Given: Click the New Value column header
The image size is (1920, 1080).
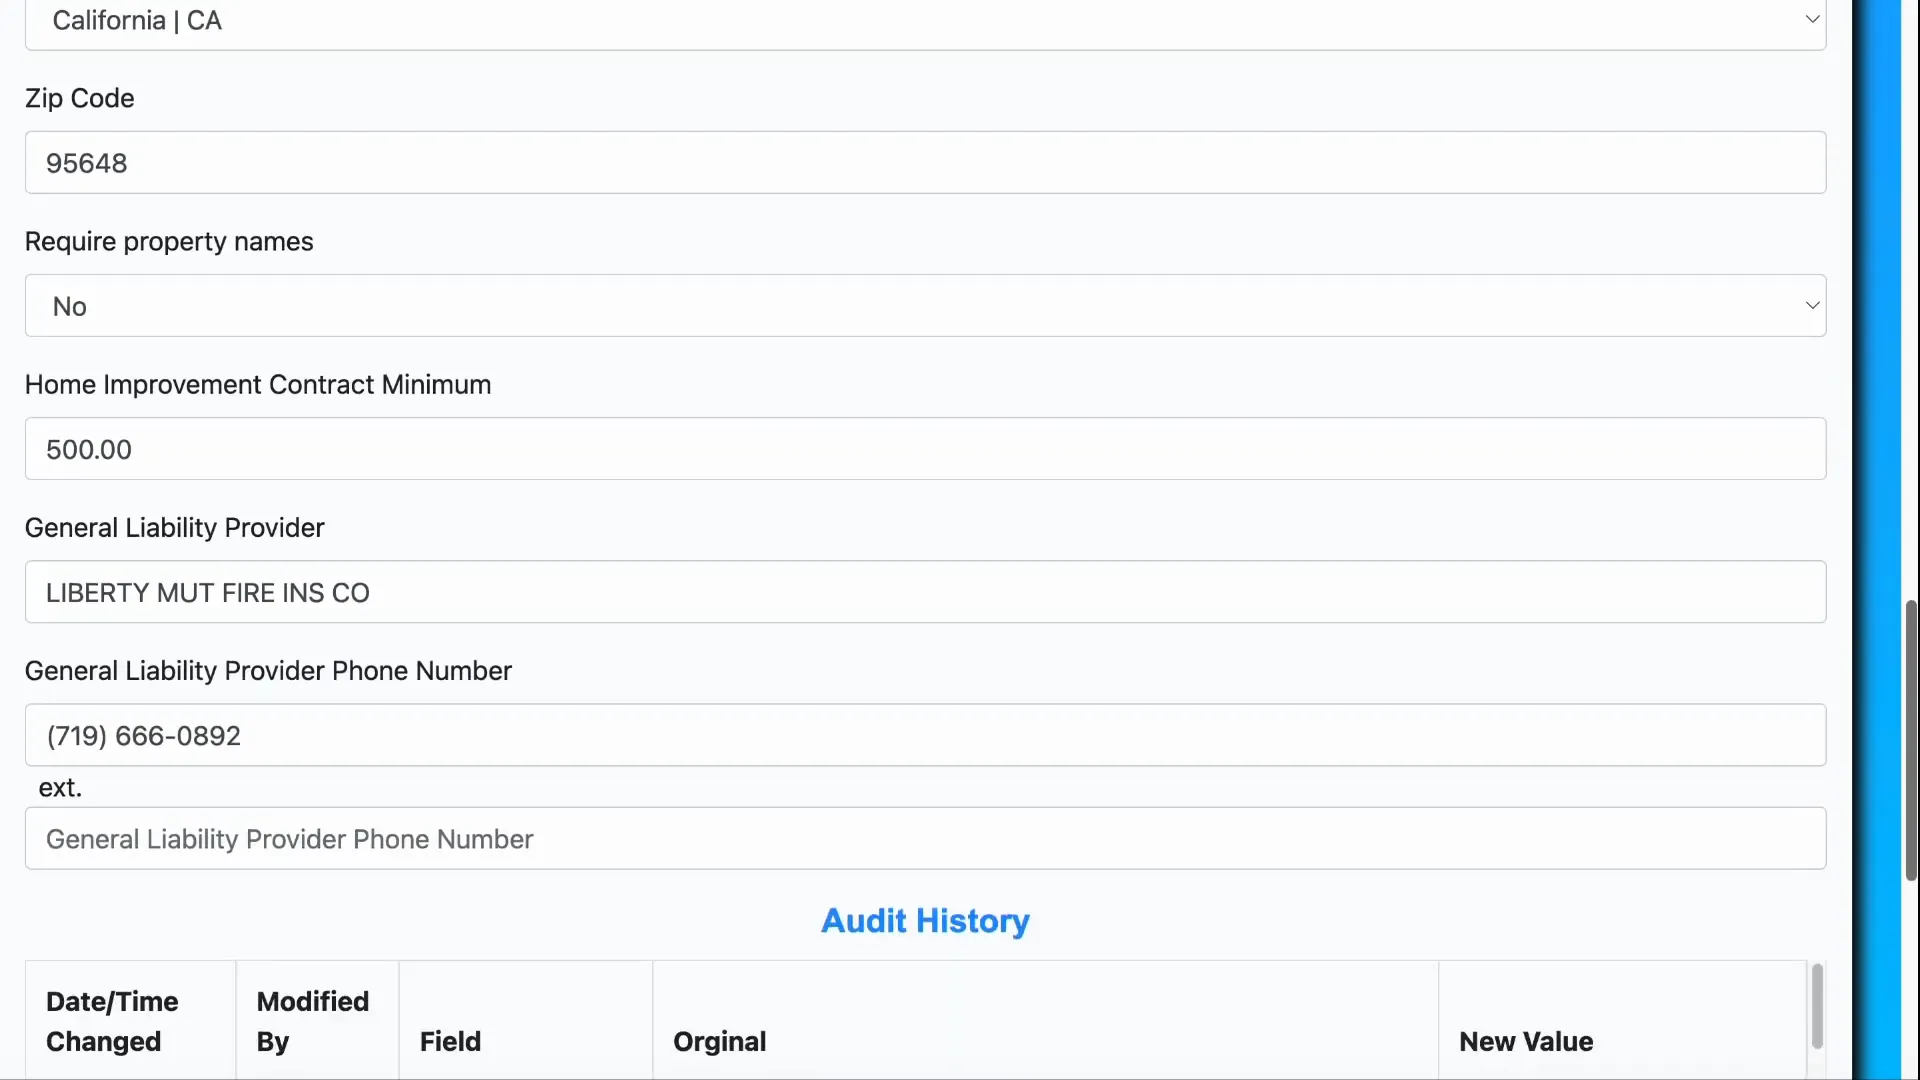Looking at the screenshot, I should 1525,1041.
